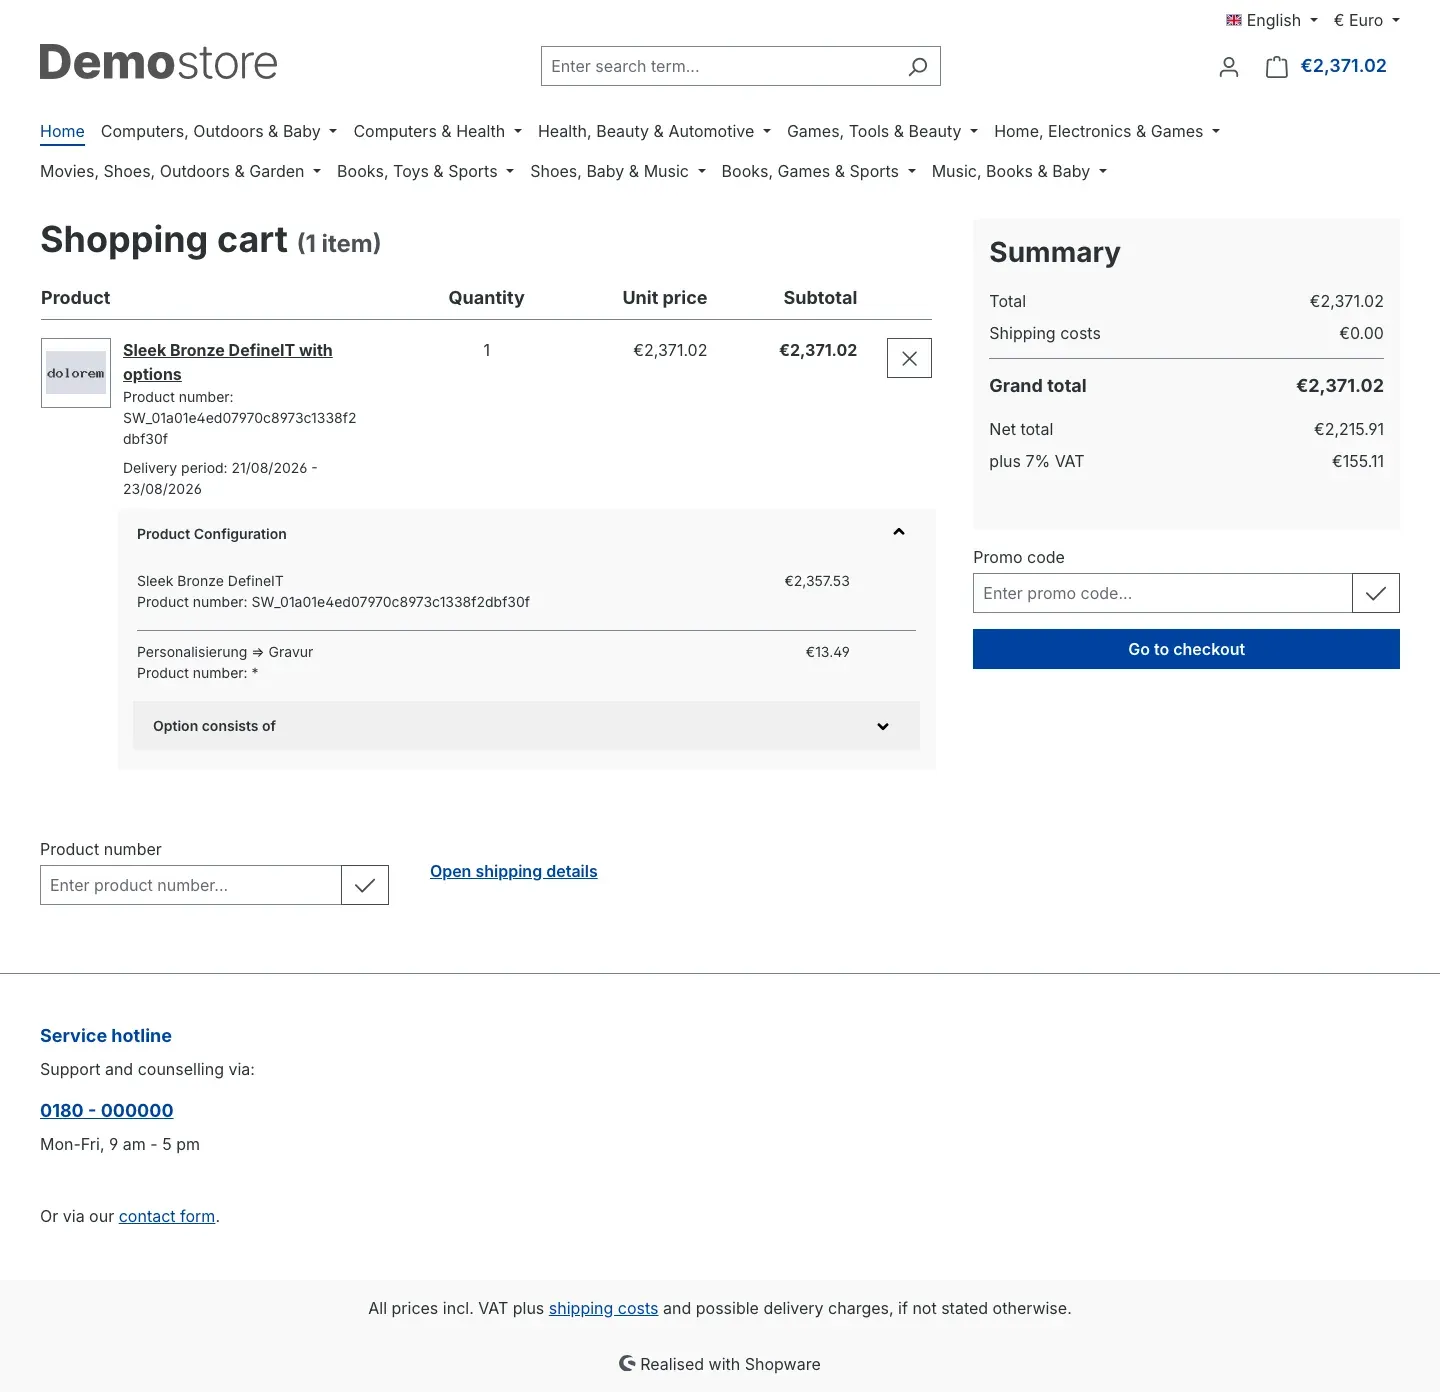Viewport: 1440px width, 1392px height.
Task: Open the contact form link
Action: pyautogui.click(x=167, y=1216)
